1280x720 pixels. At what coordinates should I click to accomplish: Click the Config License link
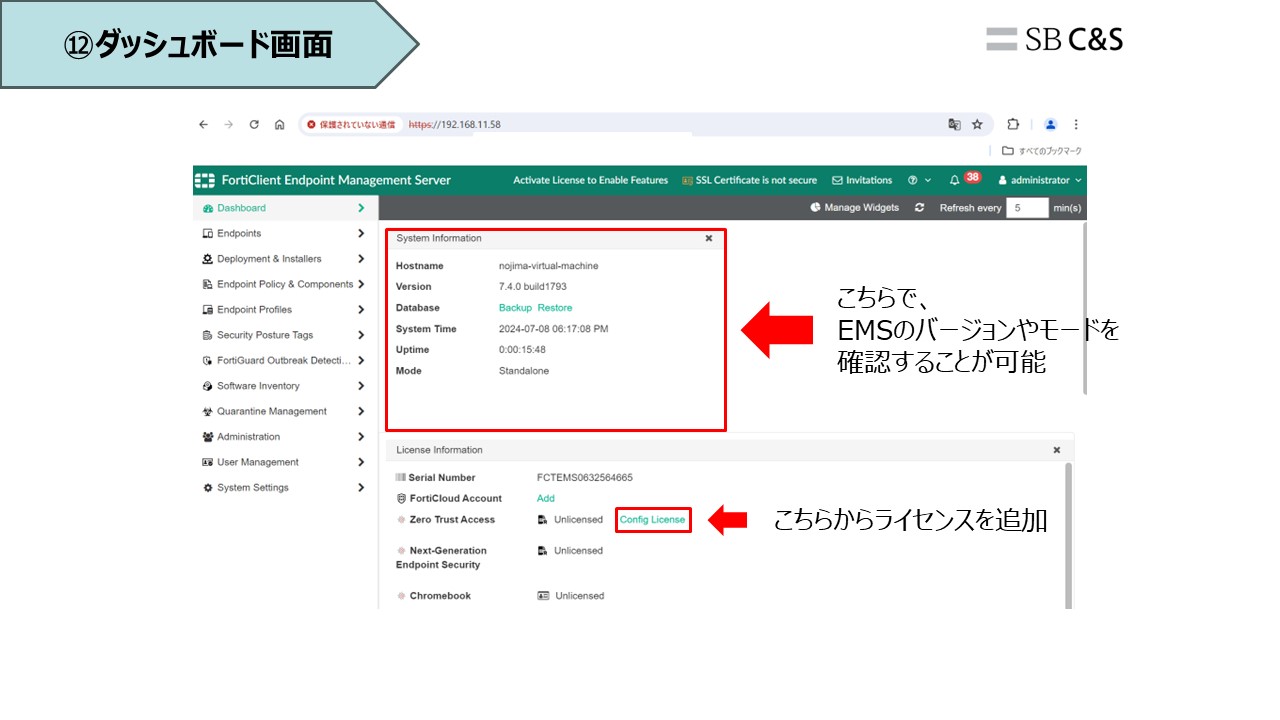point(653,520)
